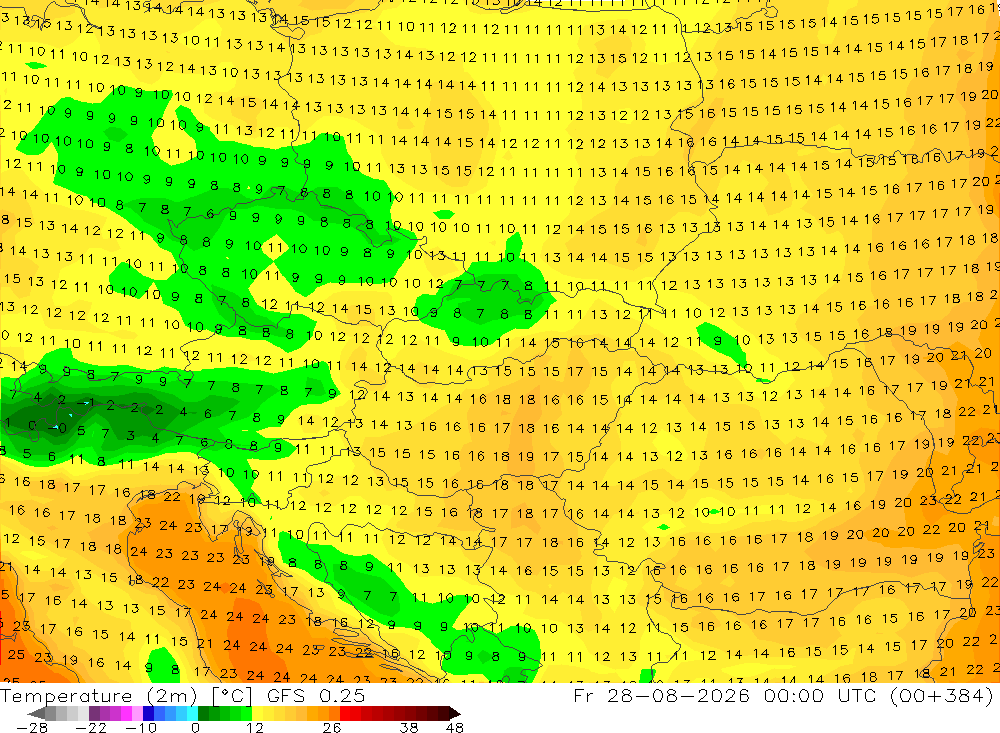This screenshot has width=1000, height=733.
Task: Click the 'Temperature (2m) [°C]' title text
Action: (126, 696)
